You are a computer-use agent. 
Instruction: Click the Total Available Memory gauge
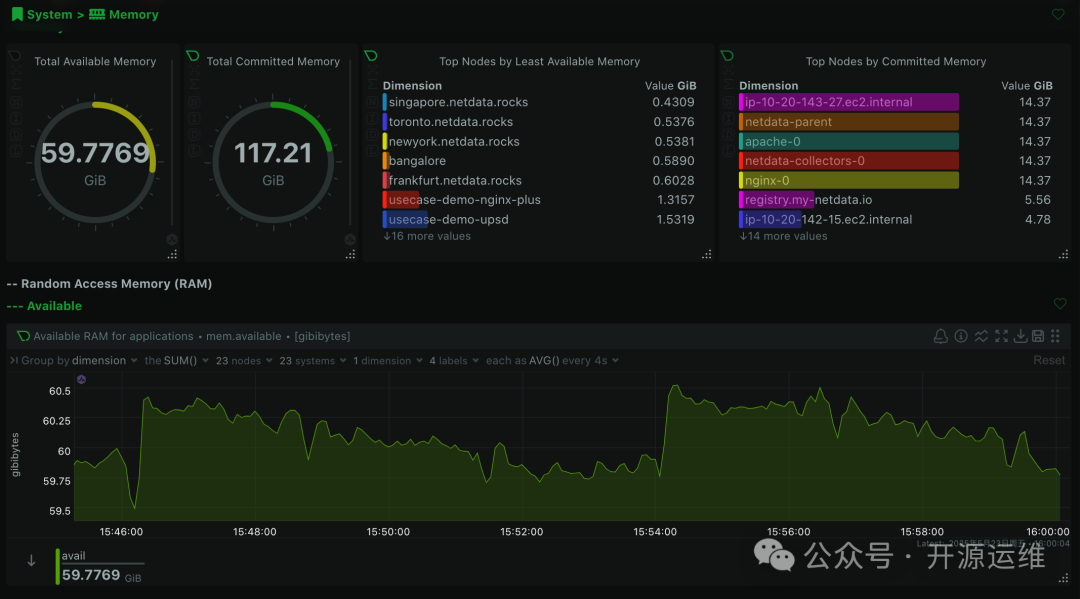(95, 163)
